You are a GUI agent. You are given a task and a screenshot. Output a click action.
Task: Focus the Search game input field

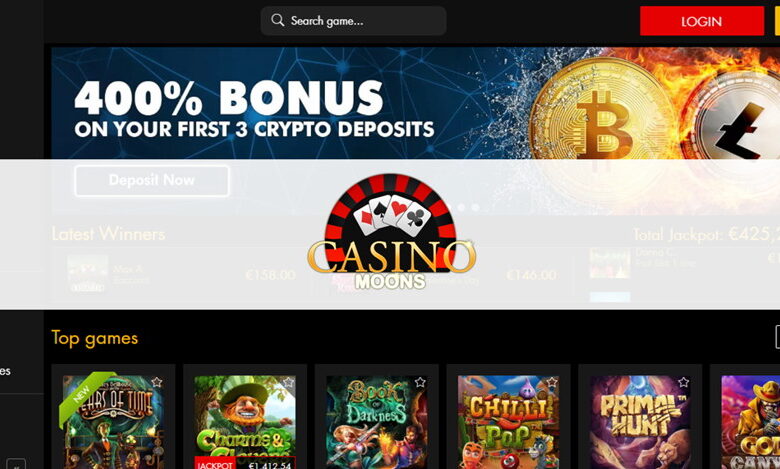(x=353, y=21)
